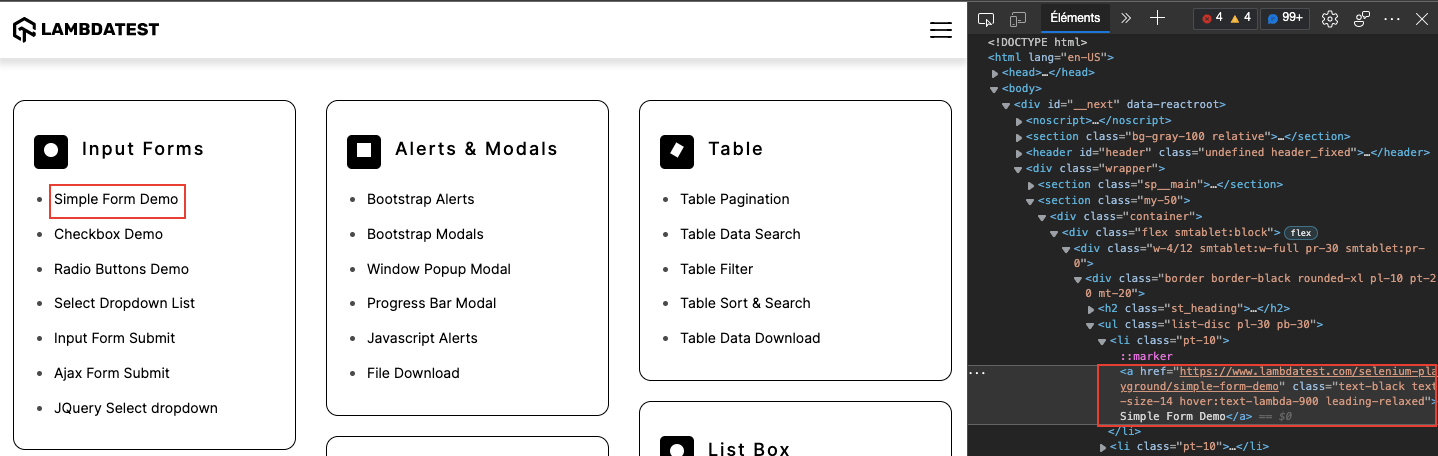
Task: Expand the noscript node
Action: [1019, 121]
